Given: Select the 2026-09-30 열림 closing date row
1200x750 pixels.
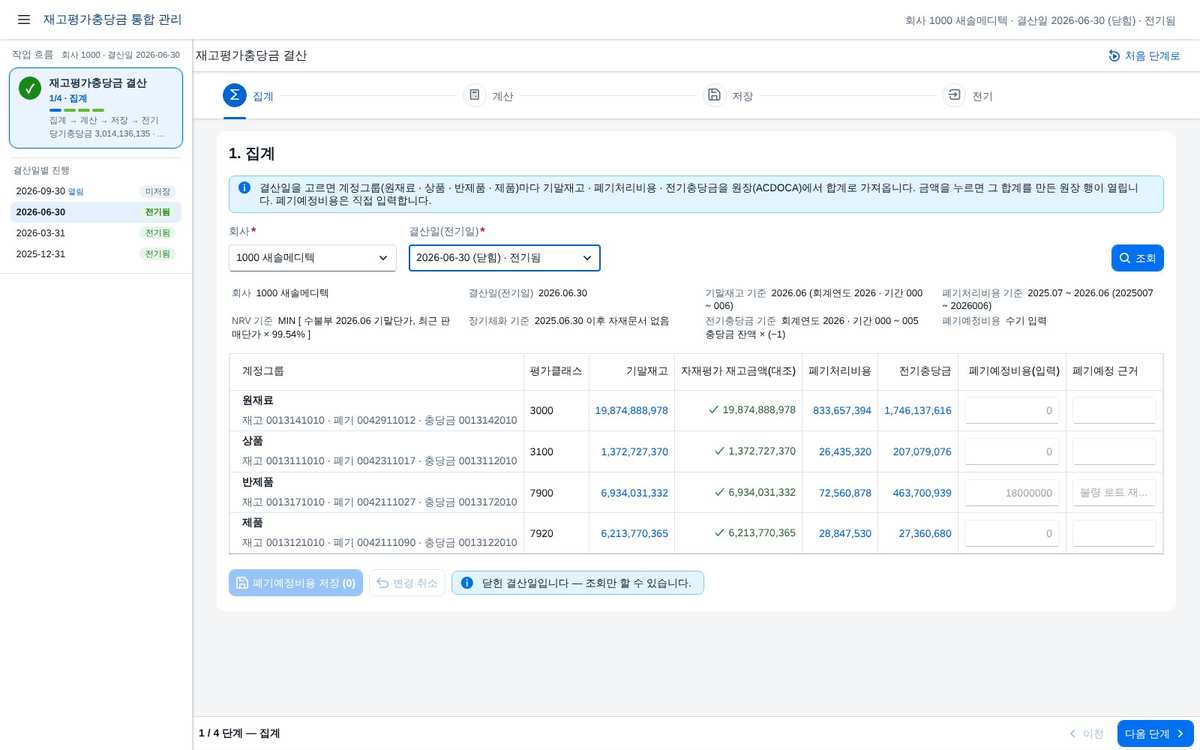Looking at the screenshot, I should coord(96,191).
